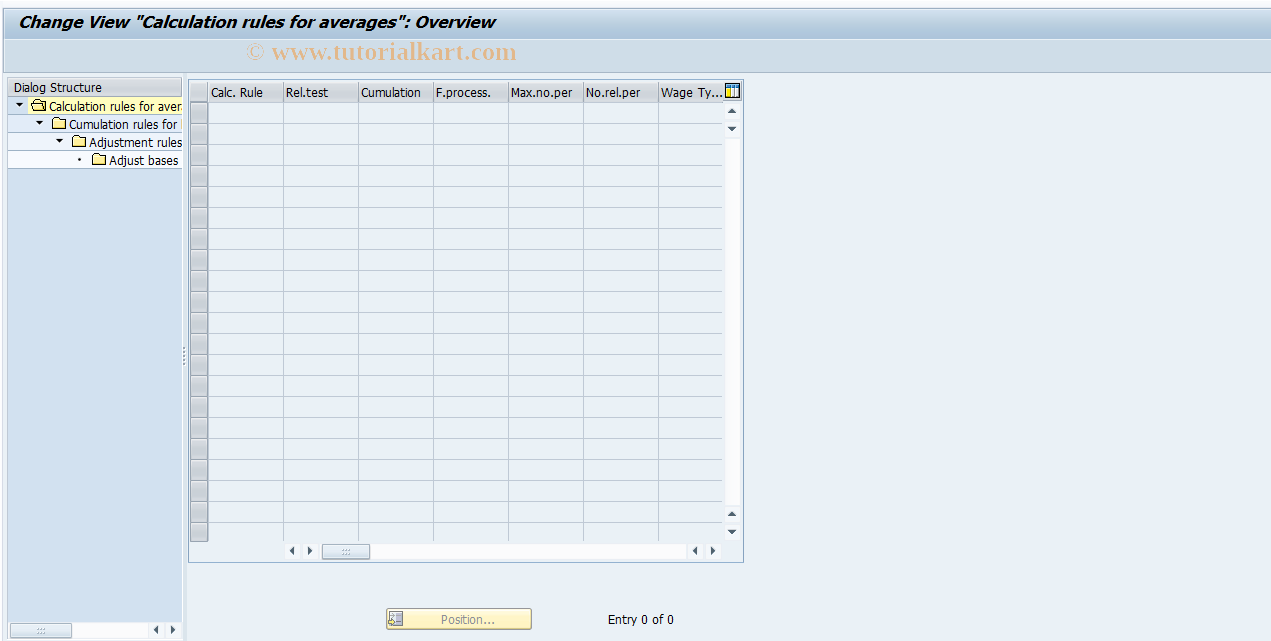Collapse the Cumulation rules tree arrow
Screen dimensions: 1271x641
coord(39,123)
